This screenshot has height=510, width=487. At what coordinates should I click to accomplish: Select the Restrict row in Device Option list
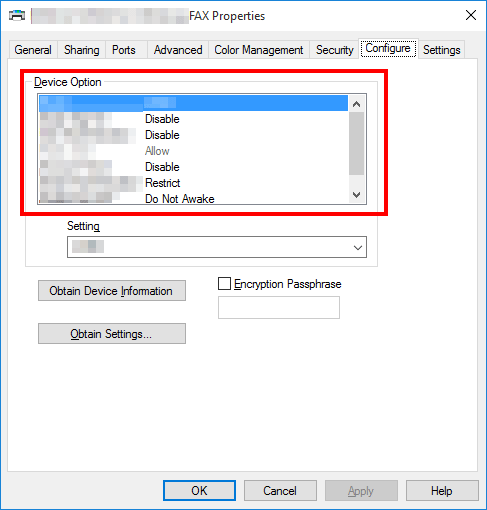click(193, 183)
